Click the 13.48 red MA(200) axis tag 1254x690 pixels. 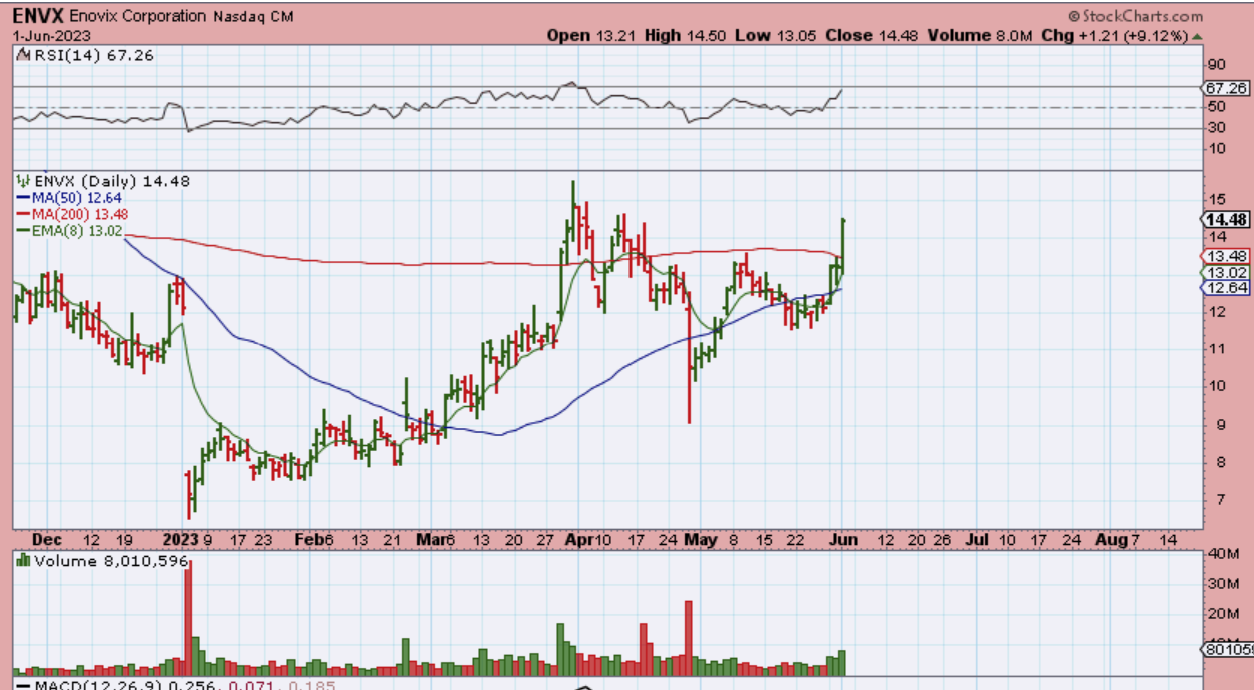tap(1226, 256)
